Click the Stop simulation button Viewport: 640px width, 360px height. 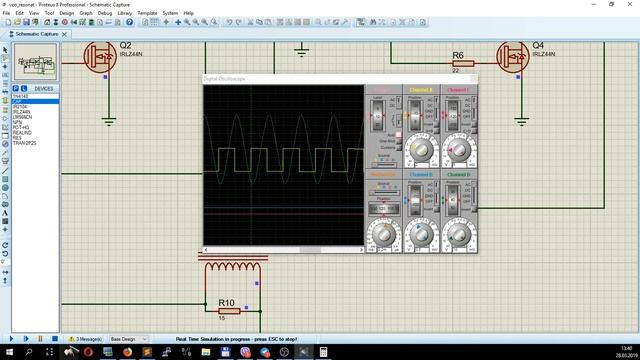(x=55, y=339)
